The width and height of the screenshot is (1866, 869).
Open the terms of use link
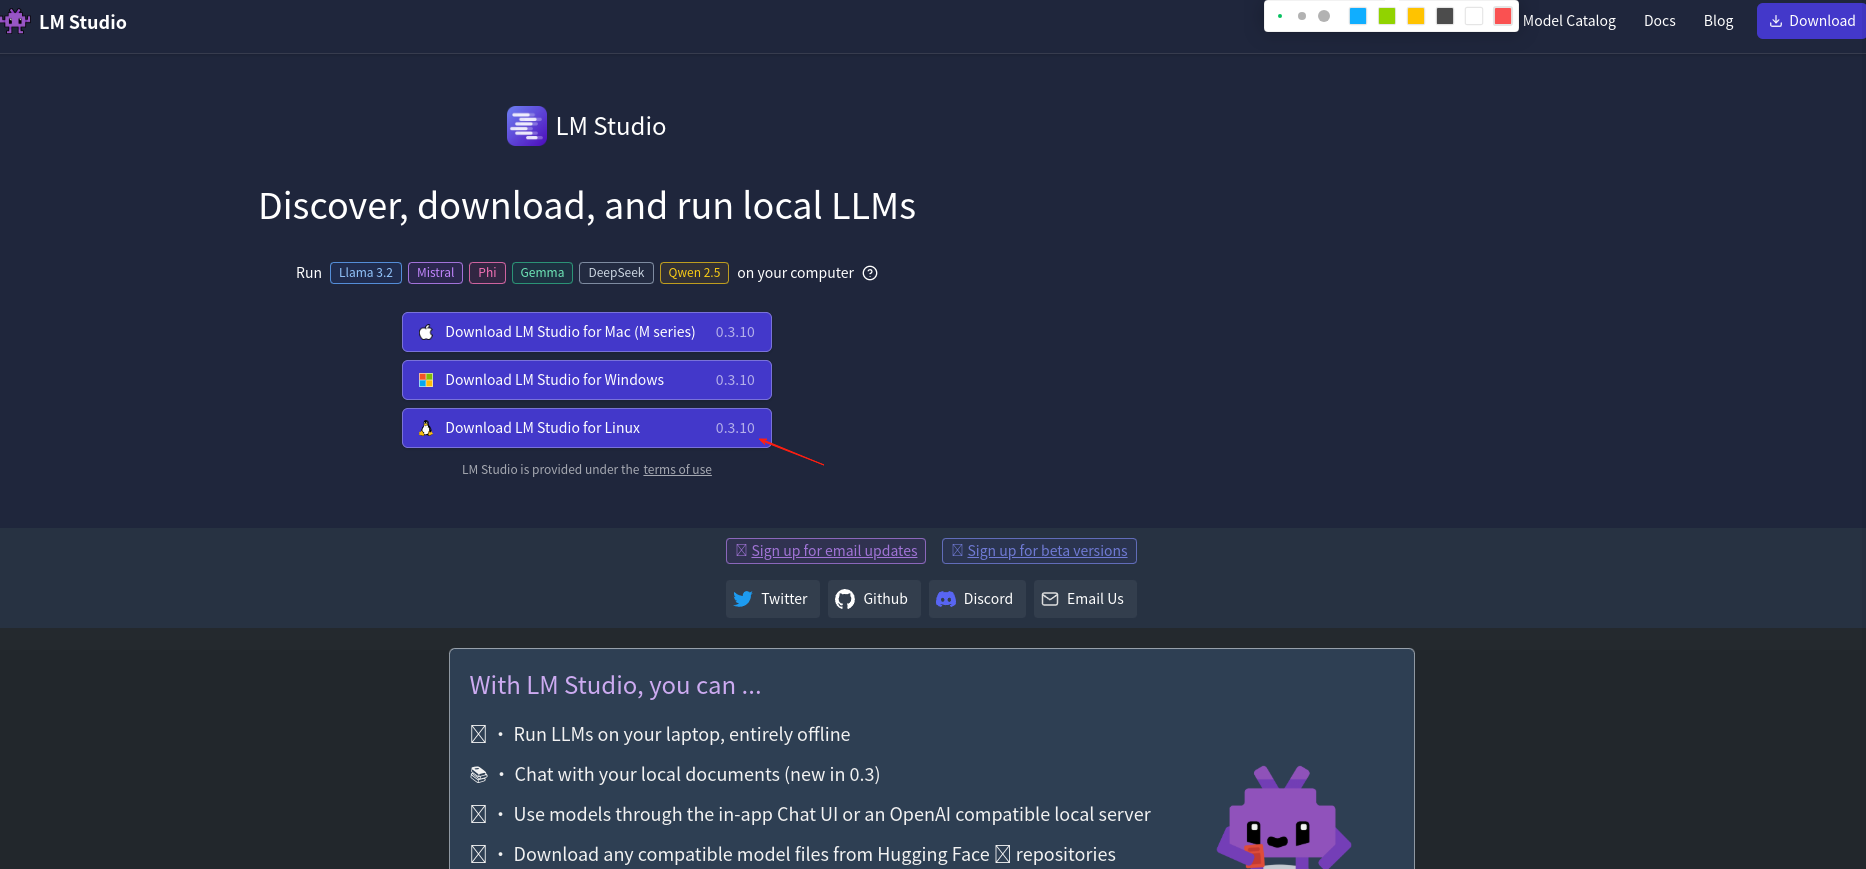point(677,470)
